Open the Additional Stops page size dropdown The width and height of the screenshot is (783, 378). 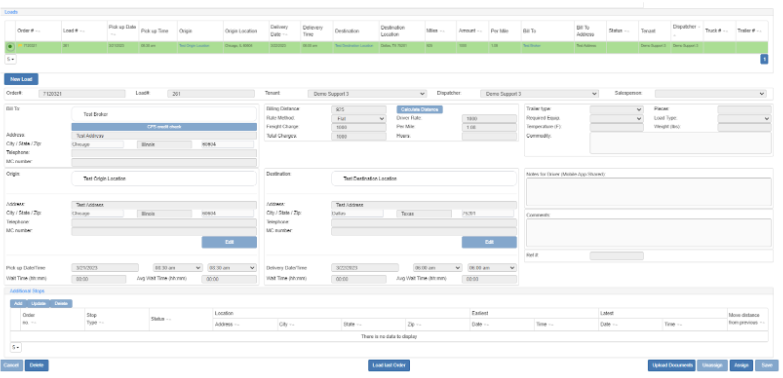click(15, 348)
